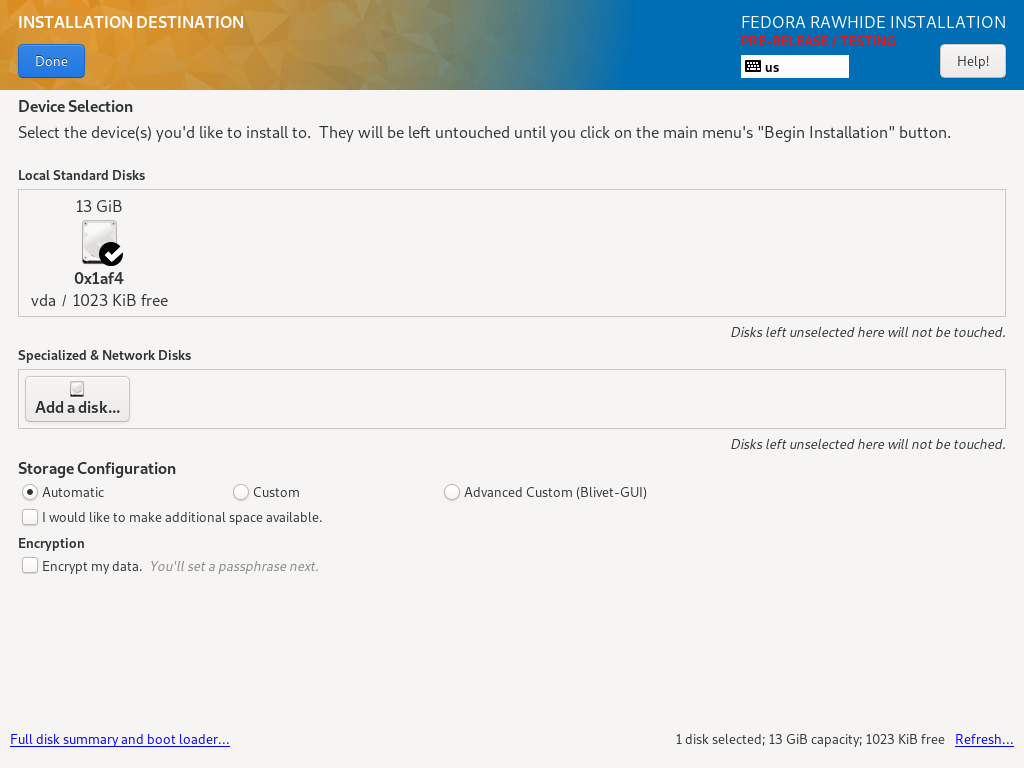Click the Device Selection heading
Image resolution: width=1024 pixels, height=768 pixels.
coord(75,106)
